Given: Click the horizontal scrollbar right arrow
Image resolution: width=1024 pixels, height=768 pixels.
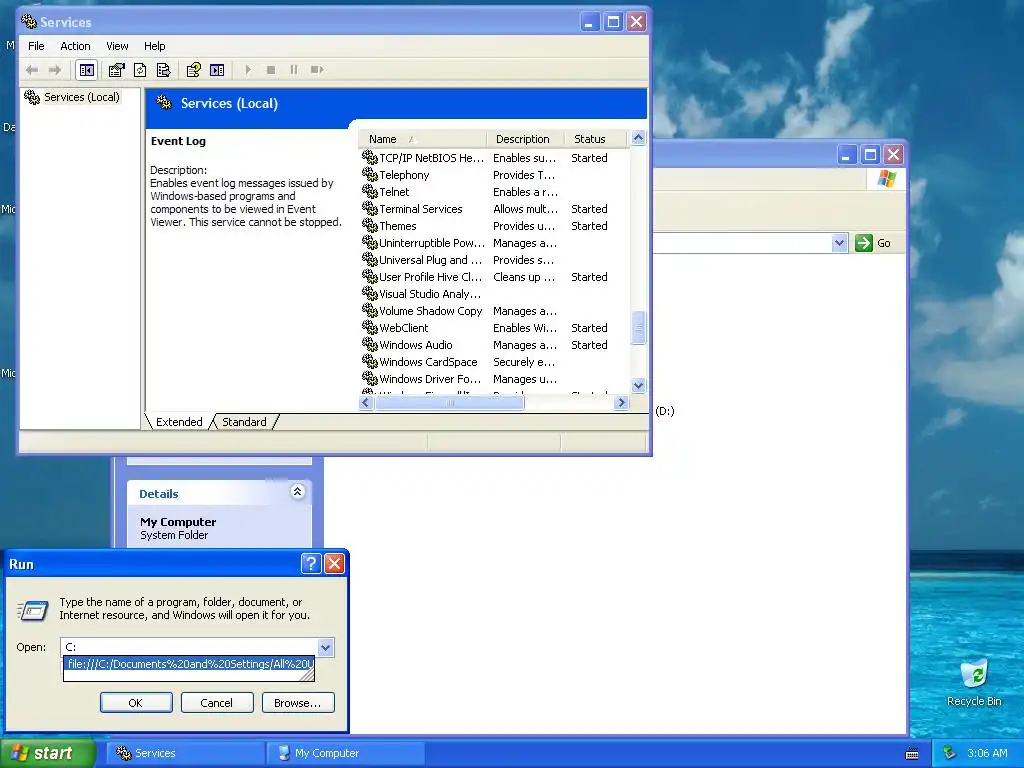Looking at the screenshot, I should click(621, 403).
